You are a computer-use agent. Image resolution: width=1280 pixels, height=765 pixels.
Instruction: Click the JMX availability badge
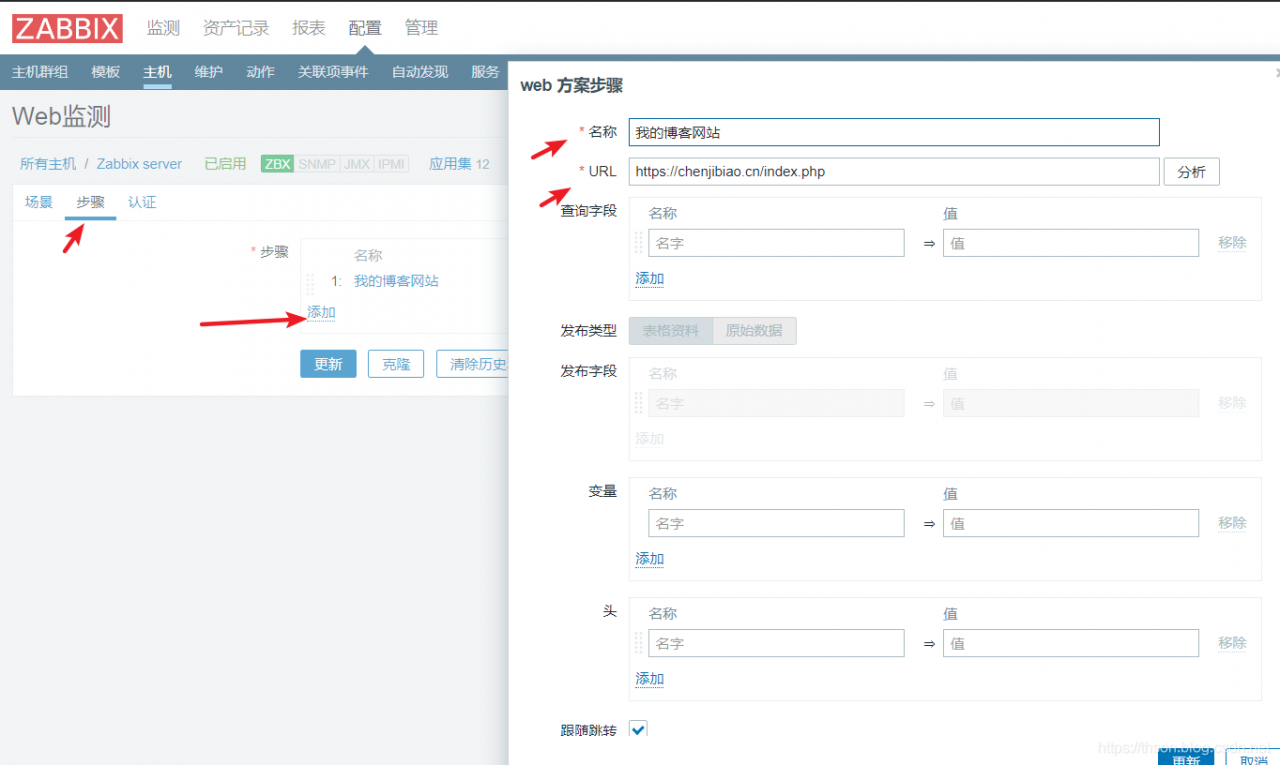tap(356, 164)
